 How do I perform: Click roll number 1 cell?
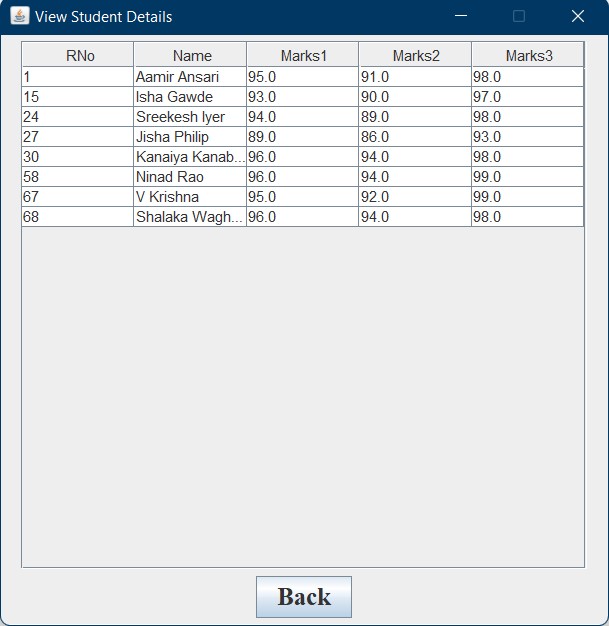pyautogui.click(x=78, y=77)
